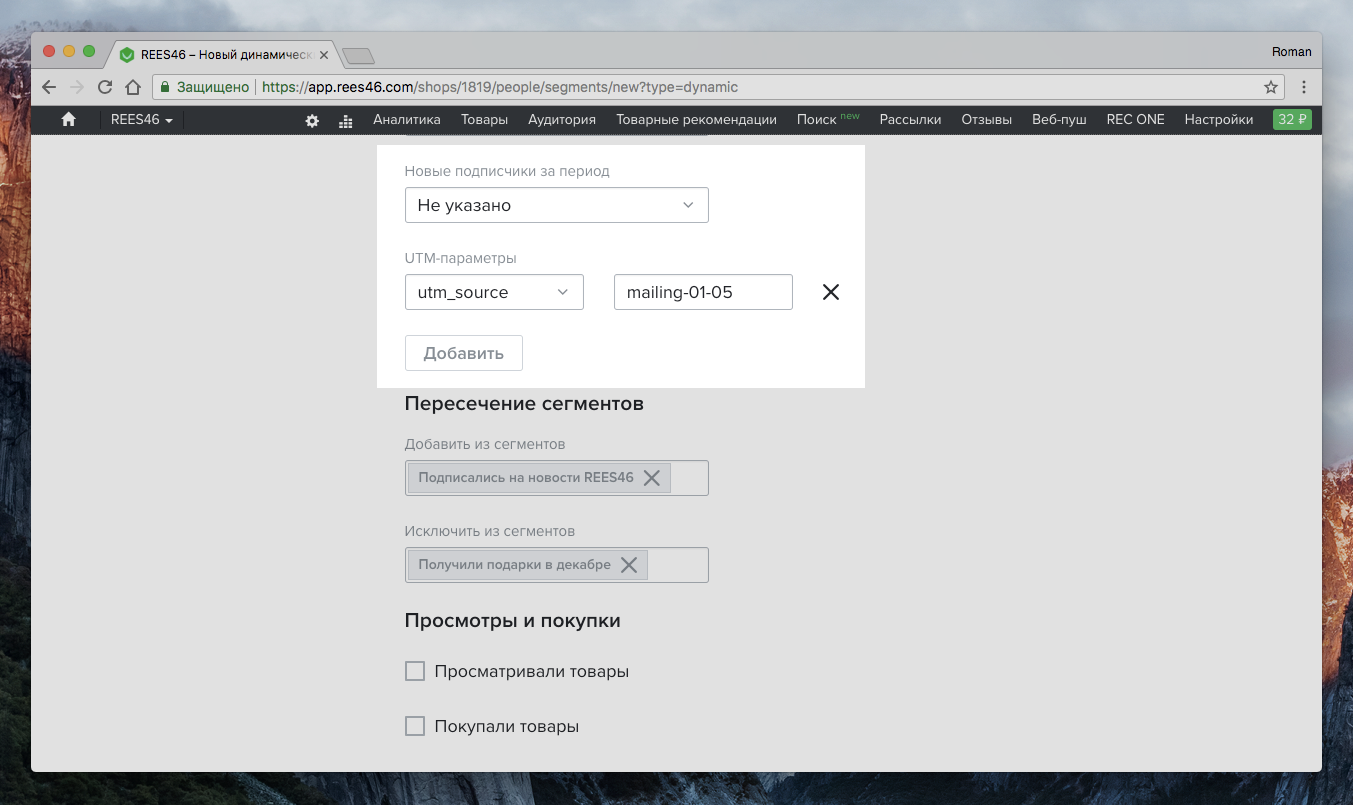Screen dimensions: 1353x805
Task: Enable the «Просматривали товары» checkbox
Action: click(415, 670)
